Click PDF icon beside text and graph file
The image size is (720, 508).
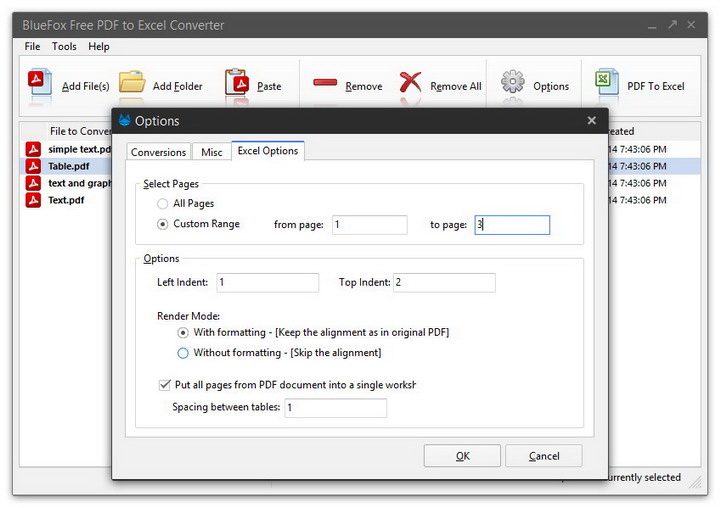coord(33,183)
